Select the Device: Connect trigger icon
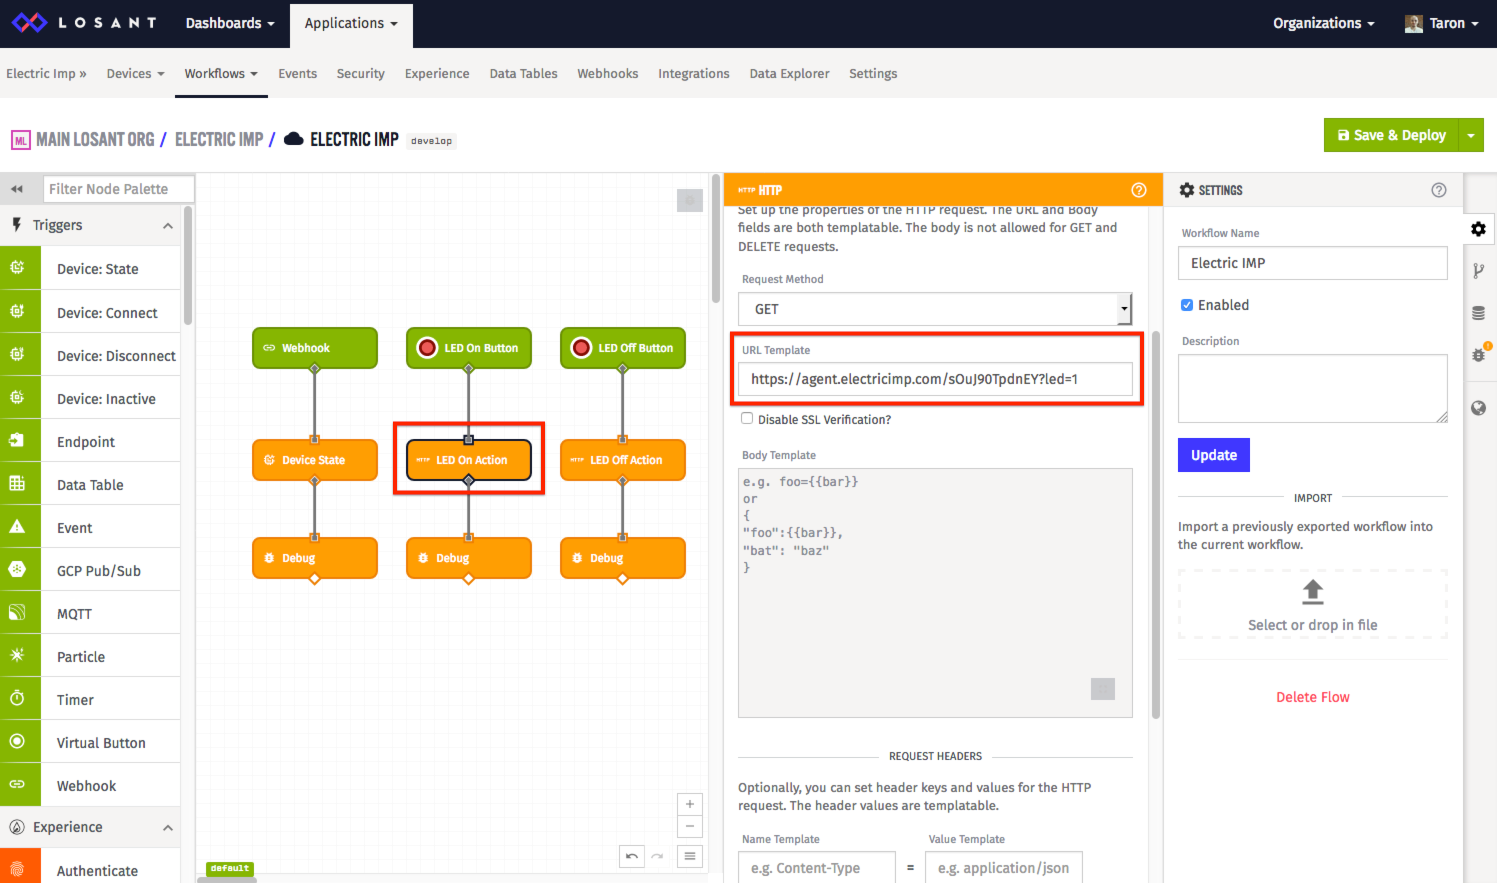1497x883 pixels. (x=18, y=312)
